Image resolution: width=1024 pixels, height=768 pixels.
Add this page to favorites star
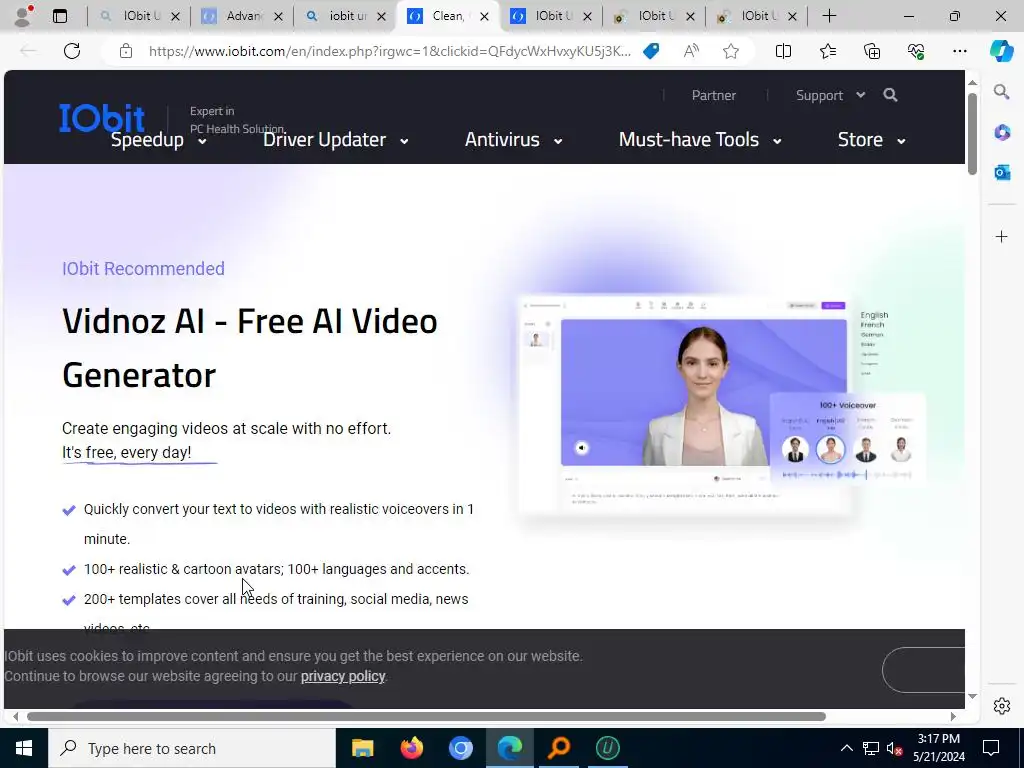point(731,51)
